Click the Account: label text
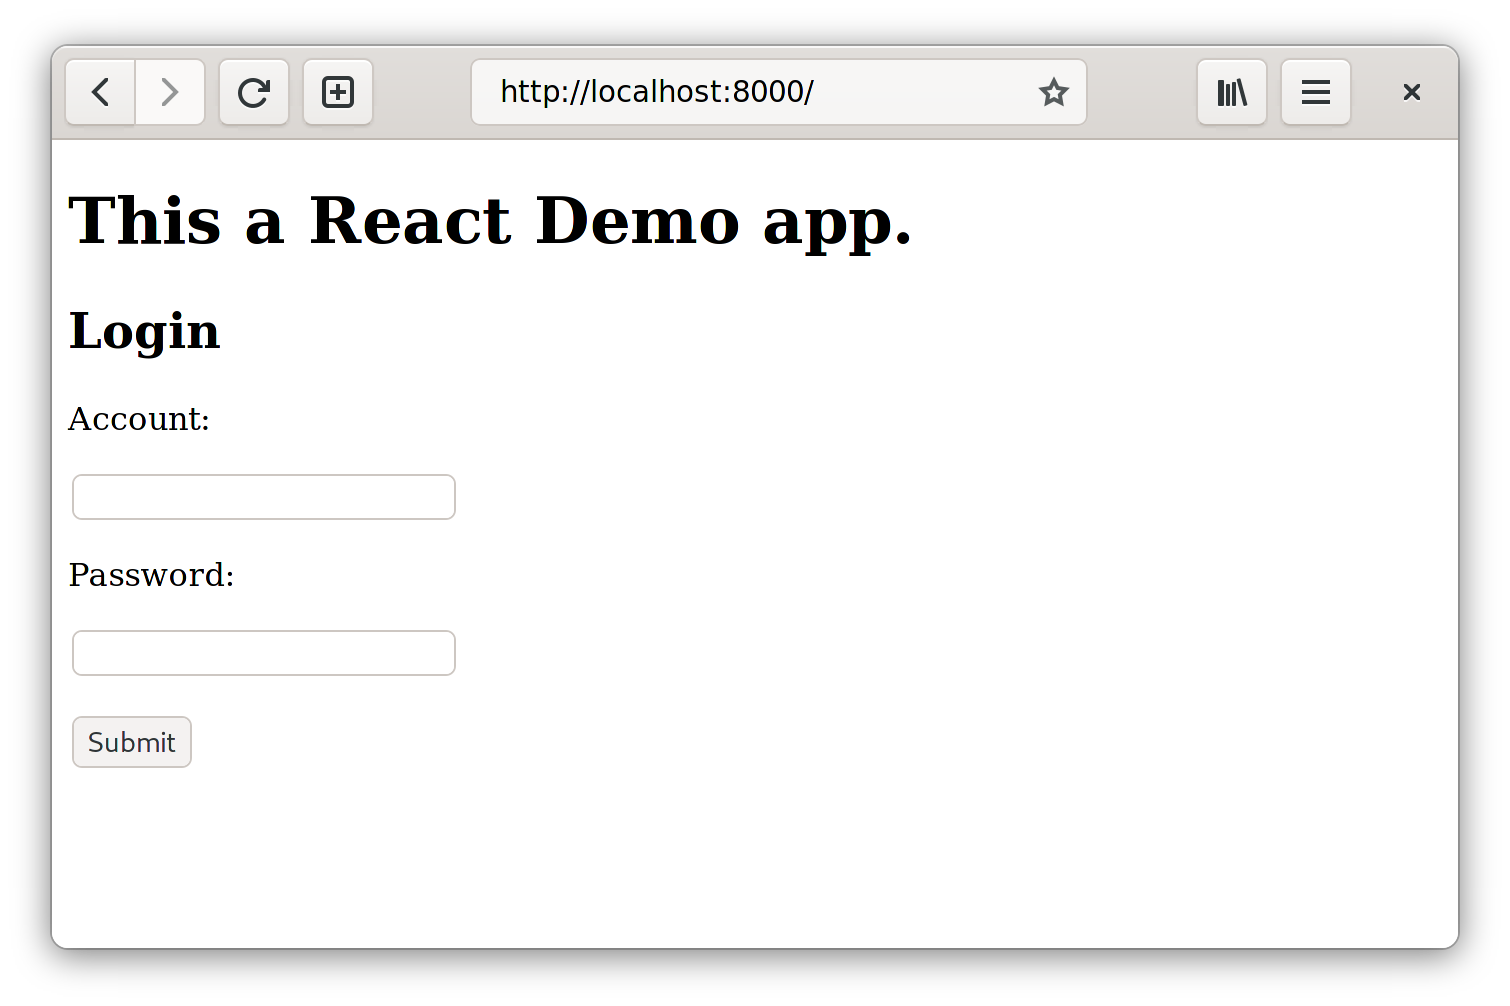The image size is (1510, 1006). click(139, 419)
